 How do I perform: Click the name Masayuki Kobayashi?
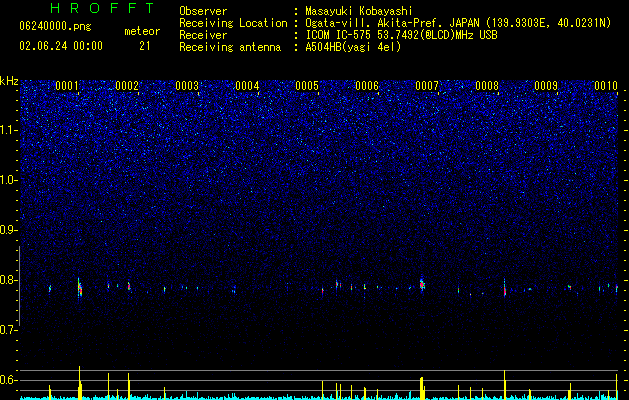pyautogui.click(x=359, y=11)
